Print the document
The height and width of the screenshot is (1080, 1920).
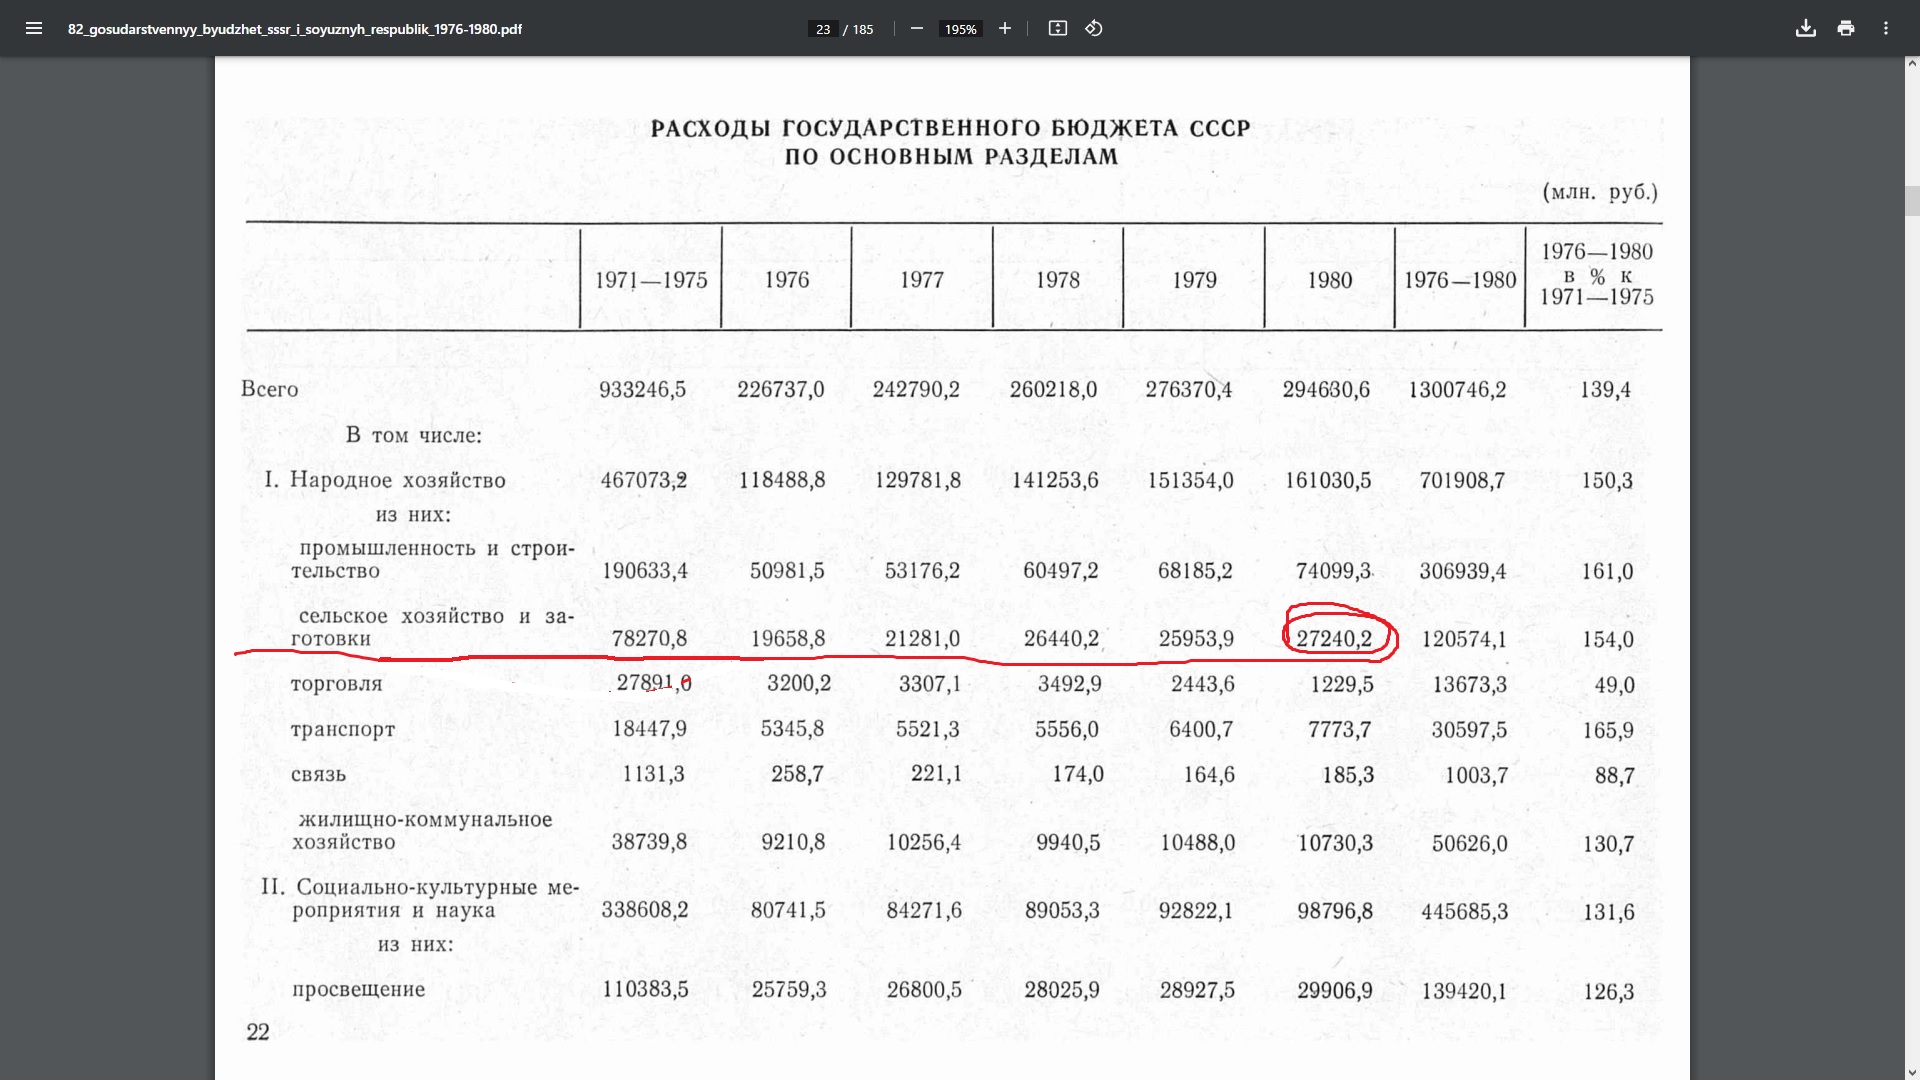(1846, 28)
